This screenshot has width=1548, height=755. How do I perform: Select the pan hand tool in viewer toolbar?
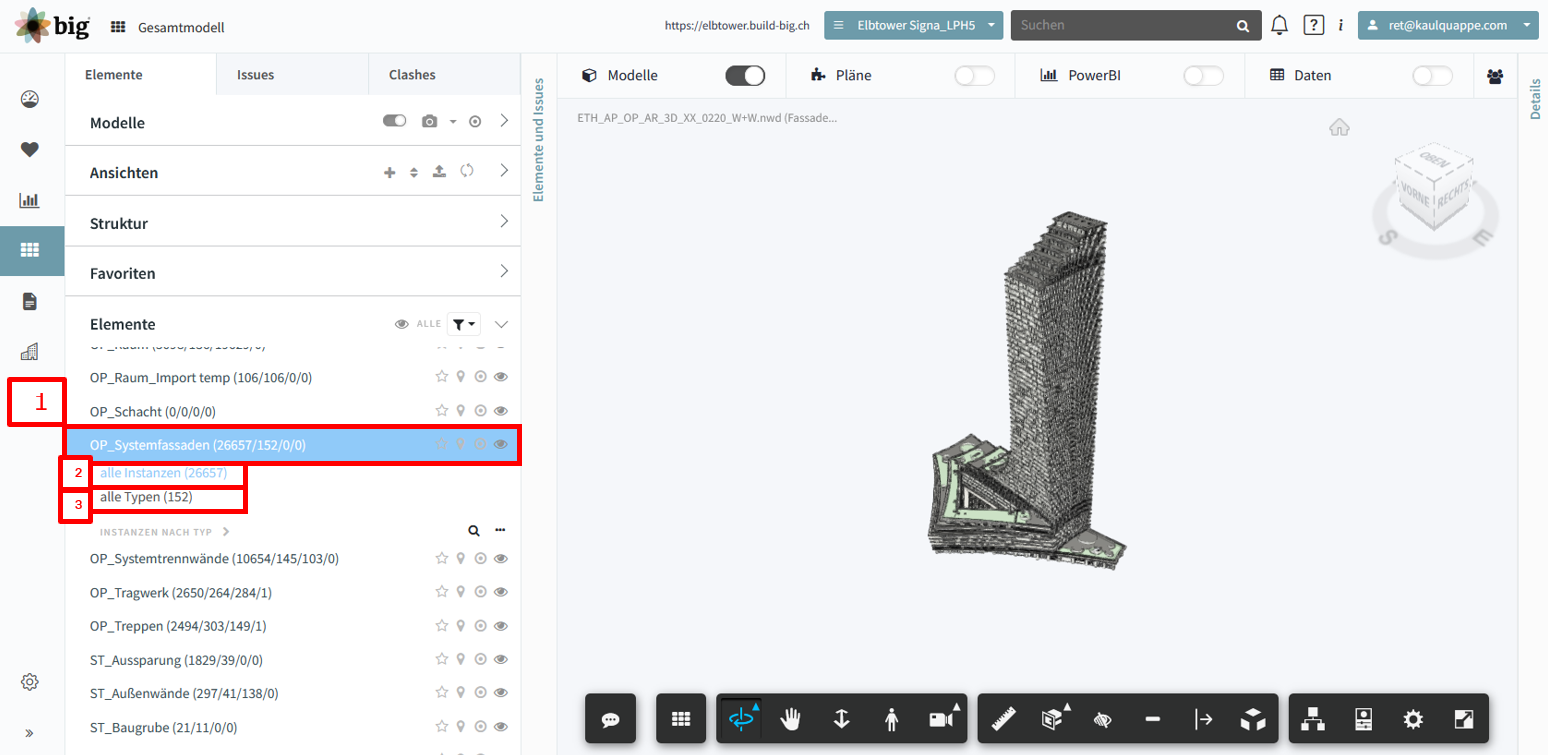tap(791, 719)
